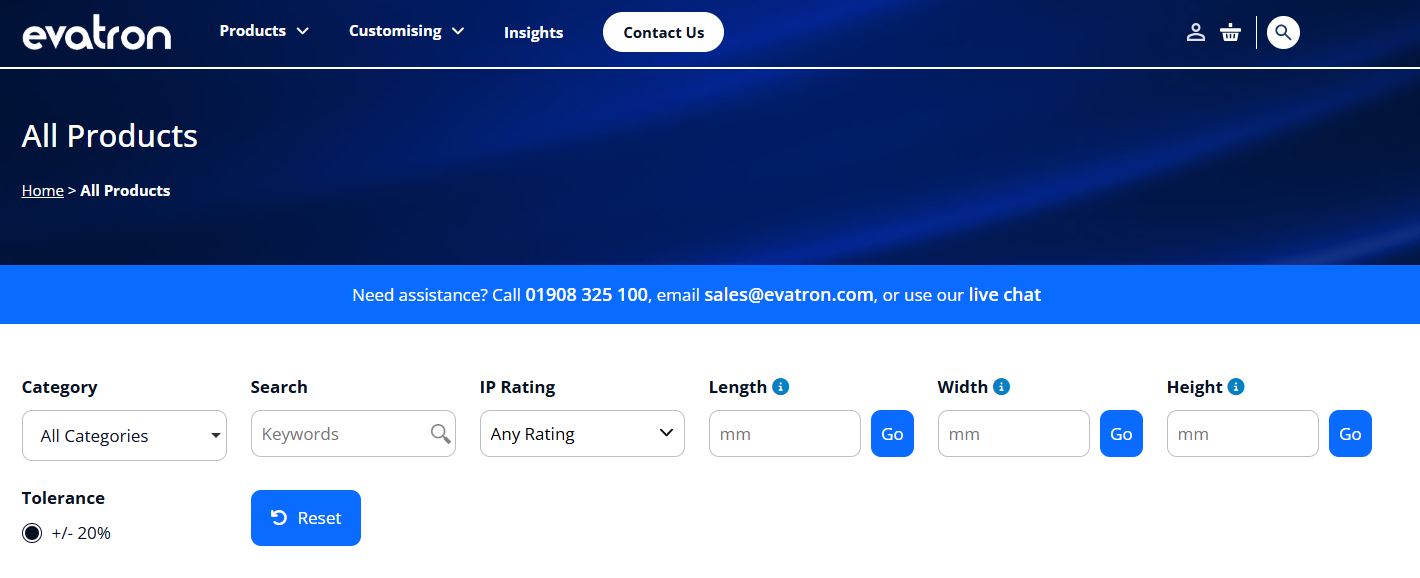Open the Customising menu
Image resolution: width=1420 pixels, height=578 pixels.
(x=406, y=31)
